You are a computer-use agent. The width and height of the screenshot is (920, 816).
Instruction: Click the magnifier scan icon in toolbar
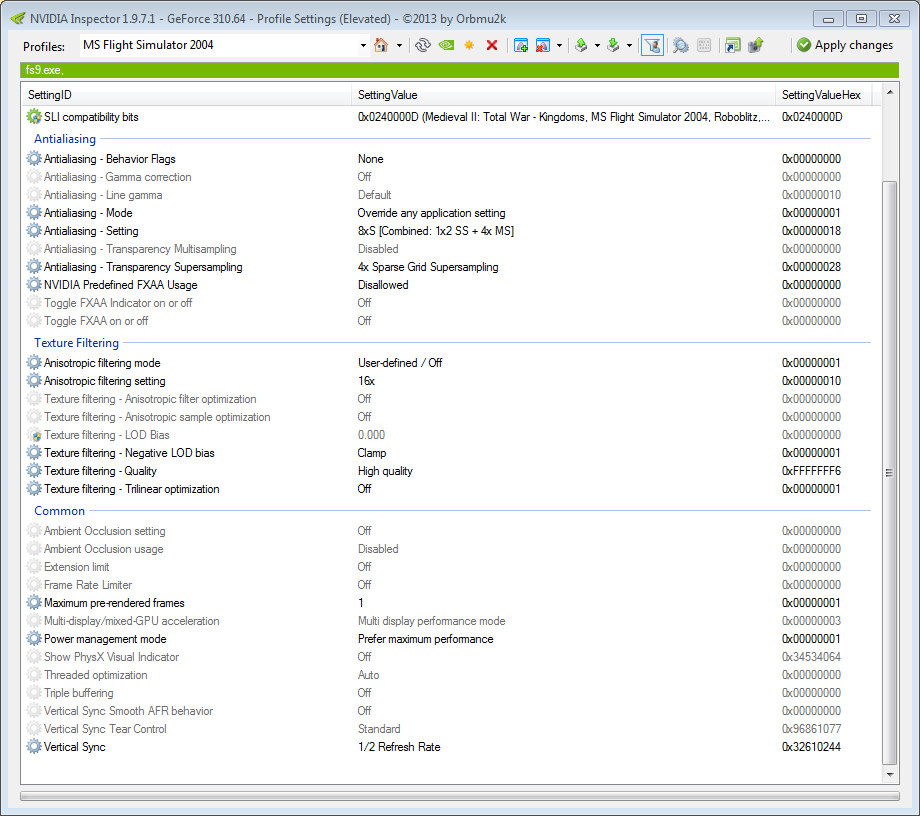[x=680, y=45]
